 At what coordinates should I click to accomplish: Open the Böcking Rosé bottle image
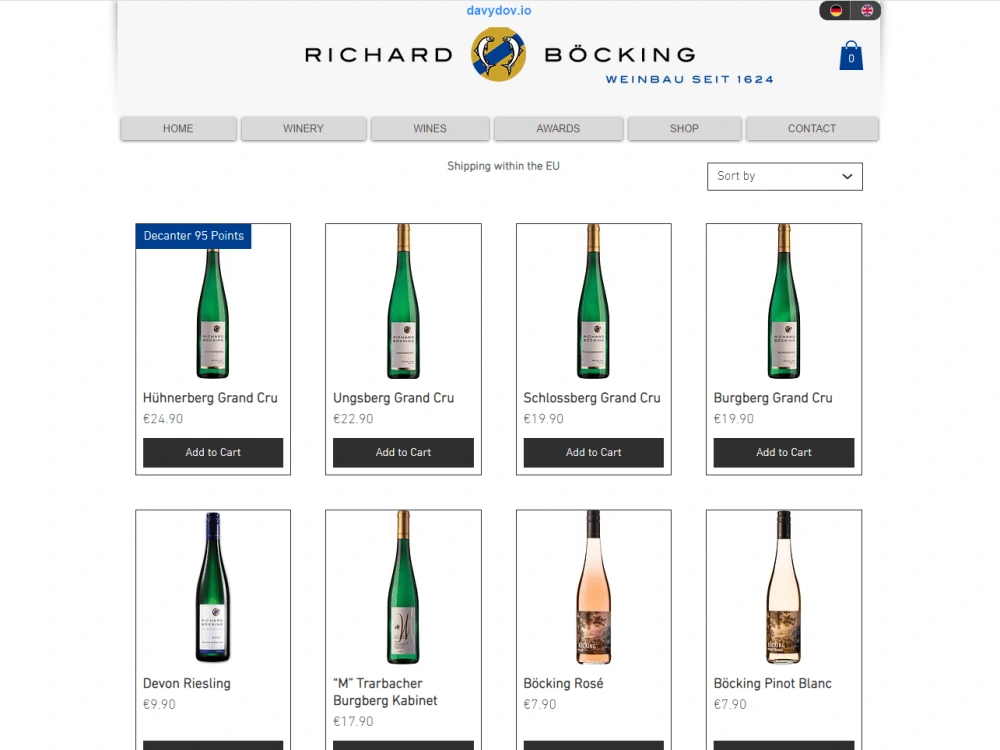click(594, 587)
